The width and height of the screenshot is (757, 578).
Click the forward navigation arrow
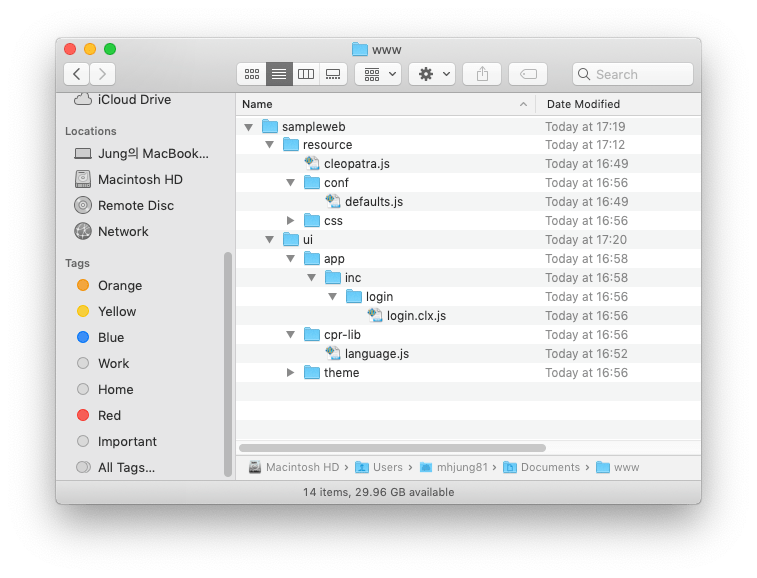102,74
